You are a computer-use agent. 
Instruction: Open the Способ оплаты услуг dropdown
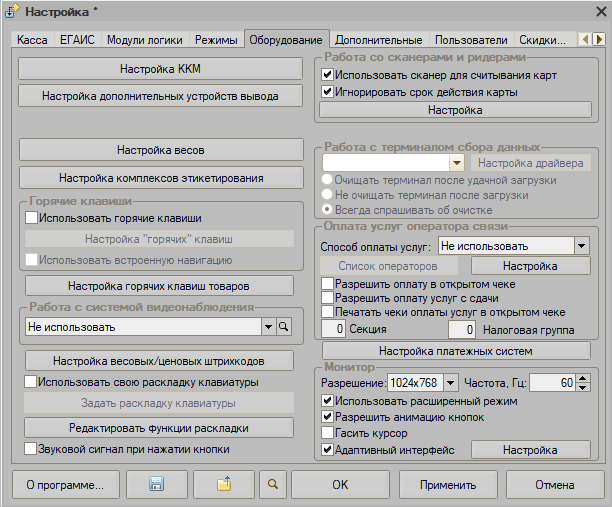[582, 245]
